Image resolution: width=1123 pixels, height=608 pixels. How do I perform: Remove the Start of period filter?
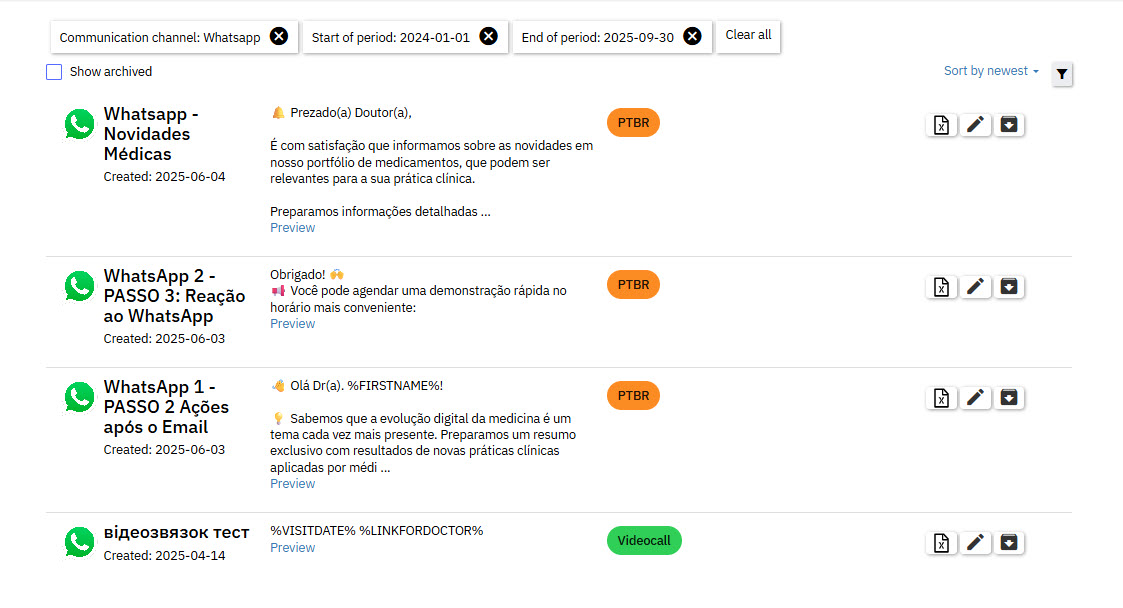click(488, 37)
